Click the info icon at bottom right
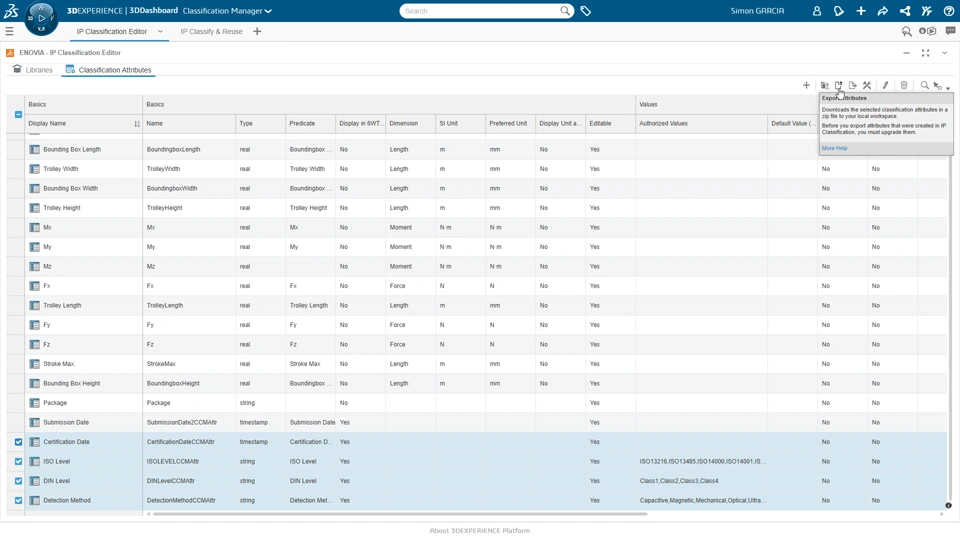 [x=948, y=506]
